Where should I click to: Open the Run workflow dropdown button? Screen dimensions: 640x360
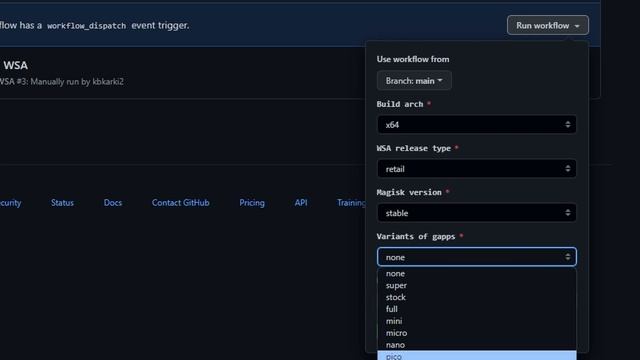548,25
